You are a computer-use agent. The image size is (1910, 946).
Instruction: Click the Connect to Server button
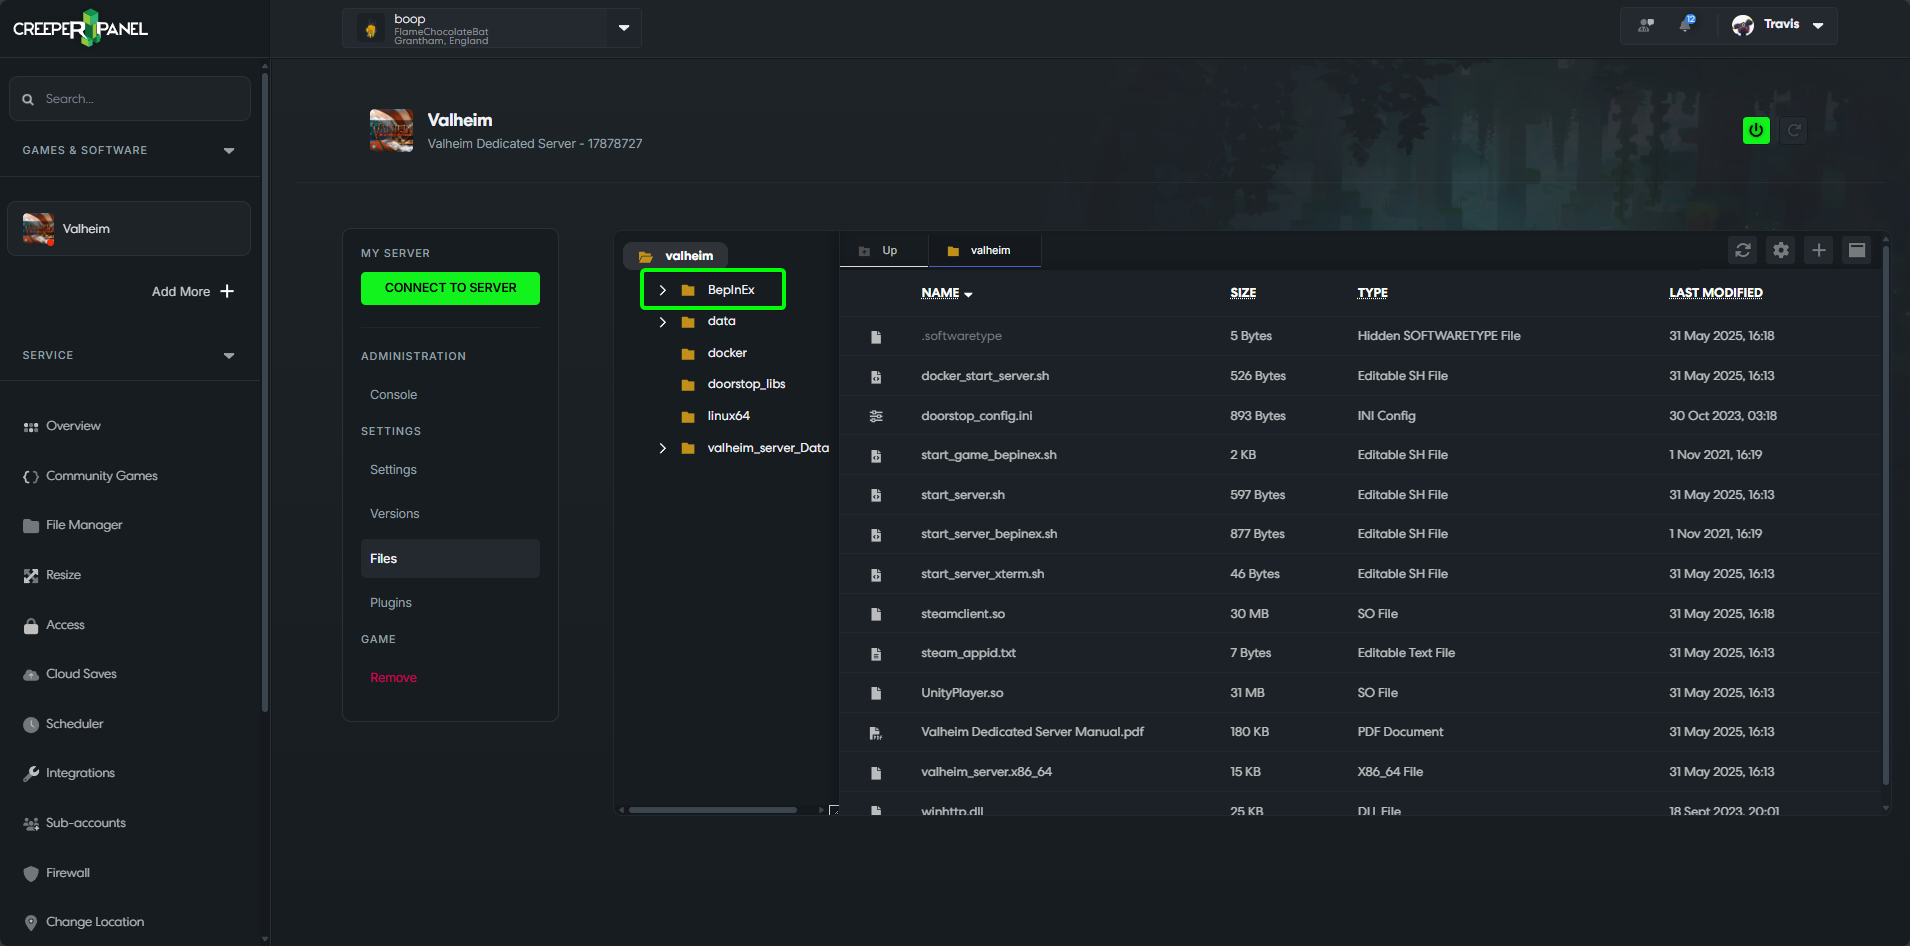[x=450, y=288]
